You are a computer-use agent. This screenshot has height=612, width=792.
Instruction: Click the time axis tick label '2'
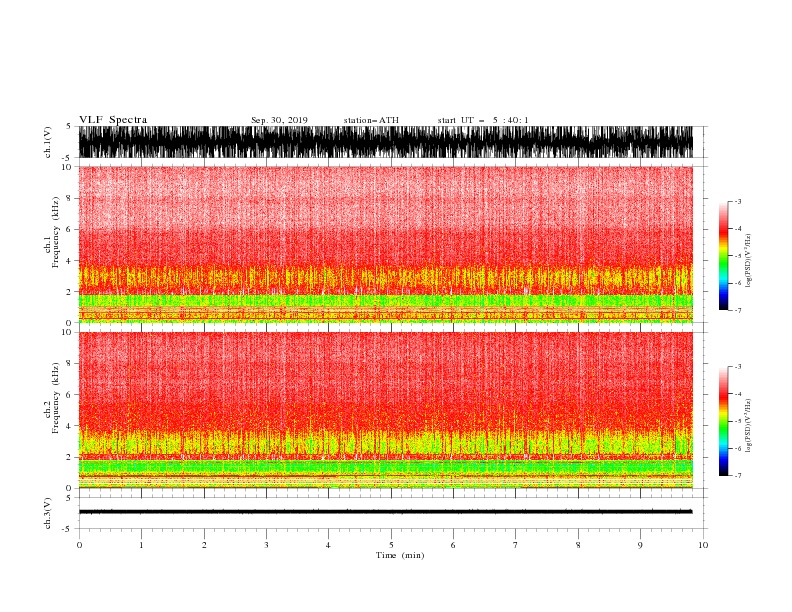204,545
